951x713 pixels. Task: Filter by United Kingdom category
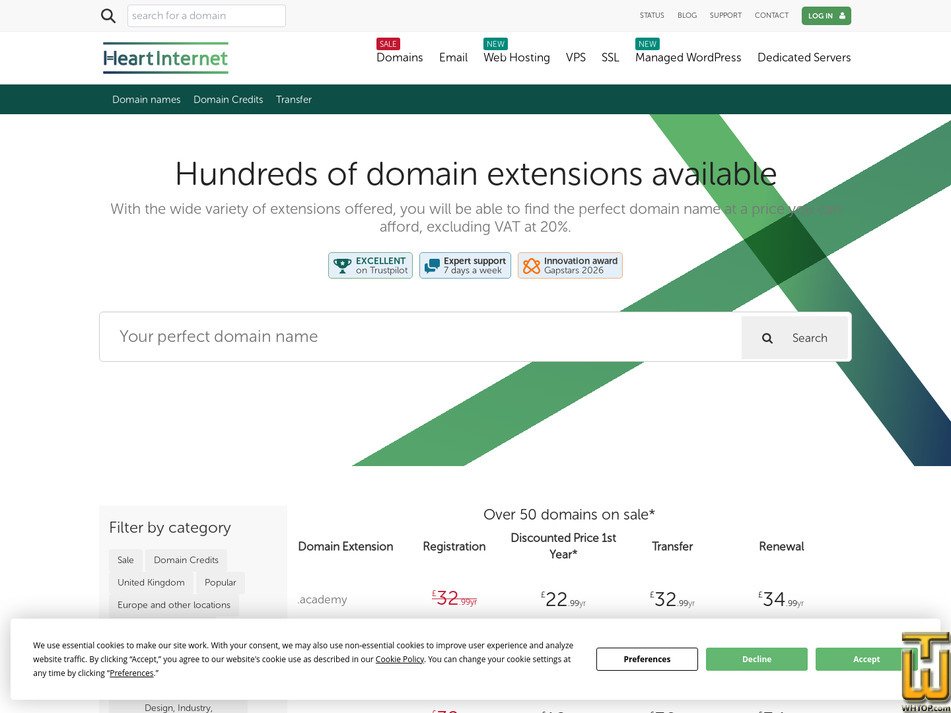(x=151, y=582)
